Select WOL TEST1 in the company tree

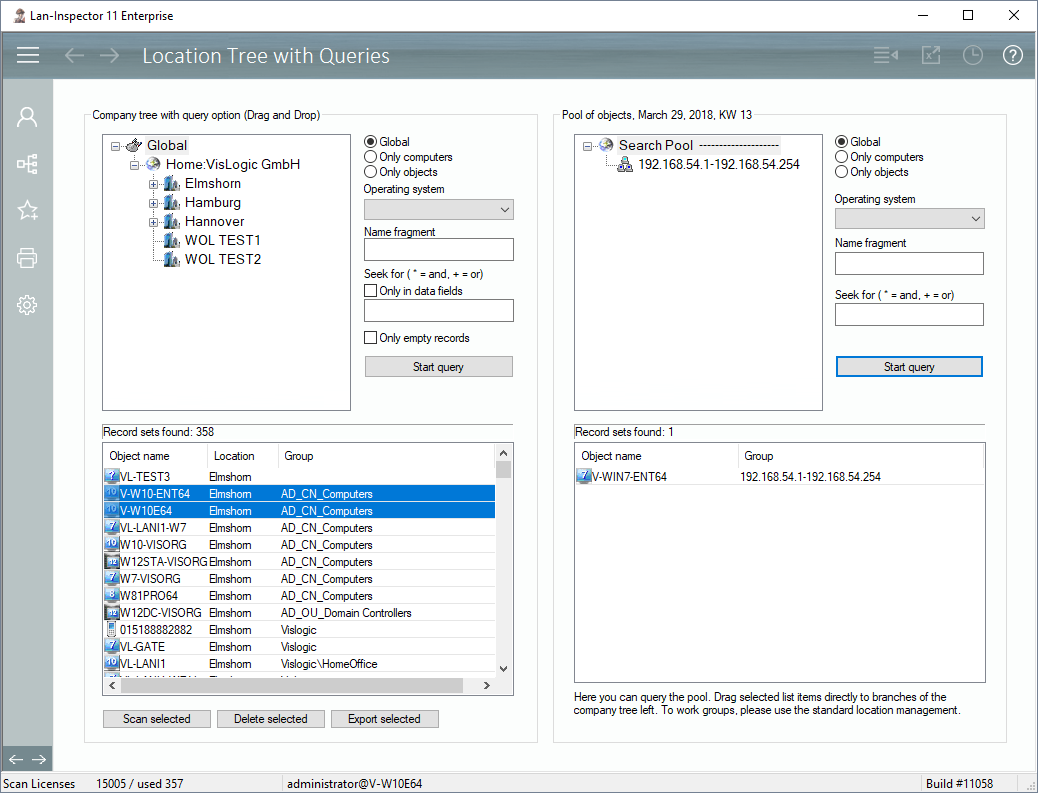coord(222,241)
